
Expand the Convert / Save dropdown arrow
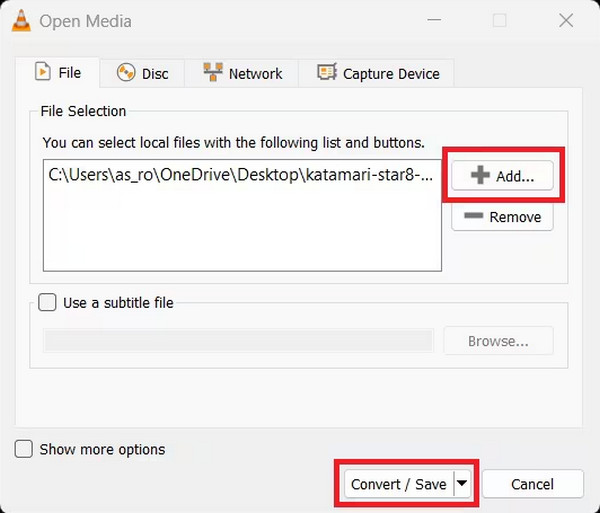point(462,484)
